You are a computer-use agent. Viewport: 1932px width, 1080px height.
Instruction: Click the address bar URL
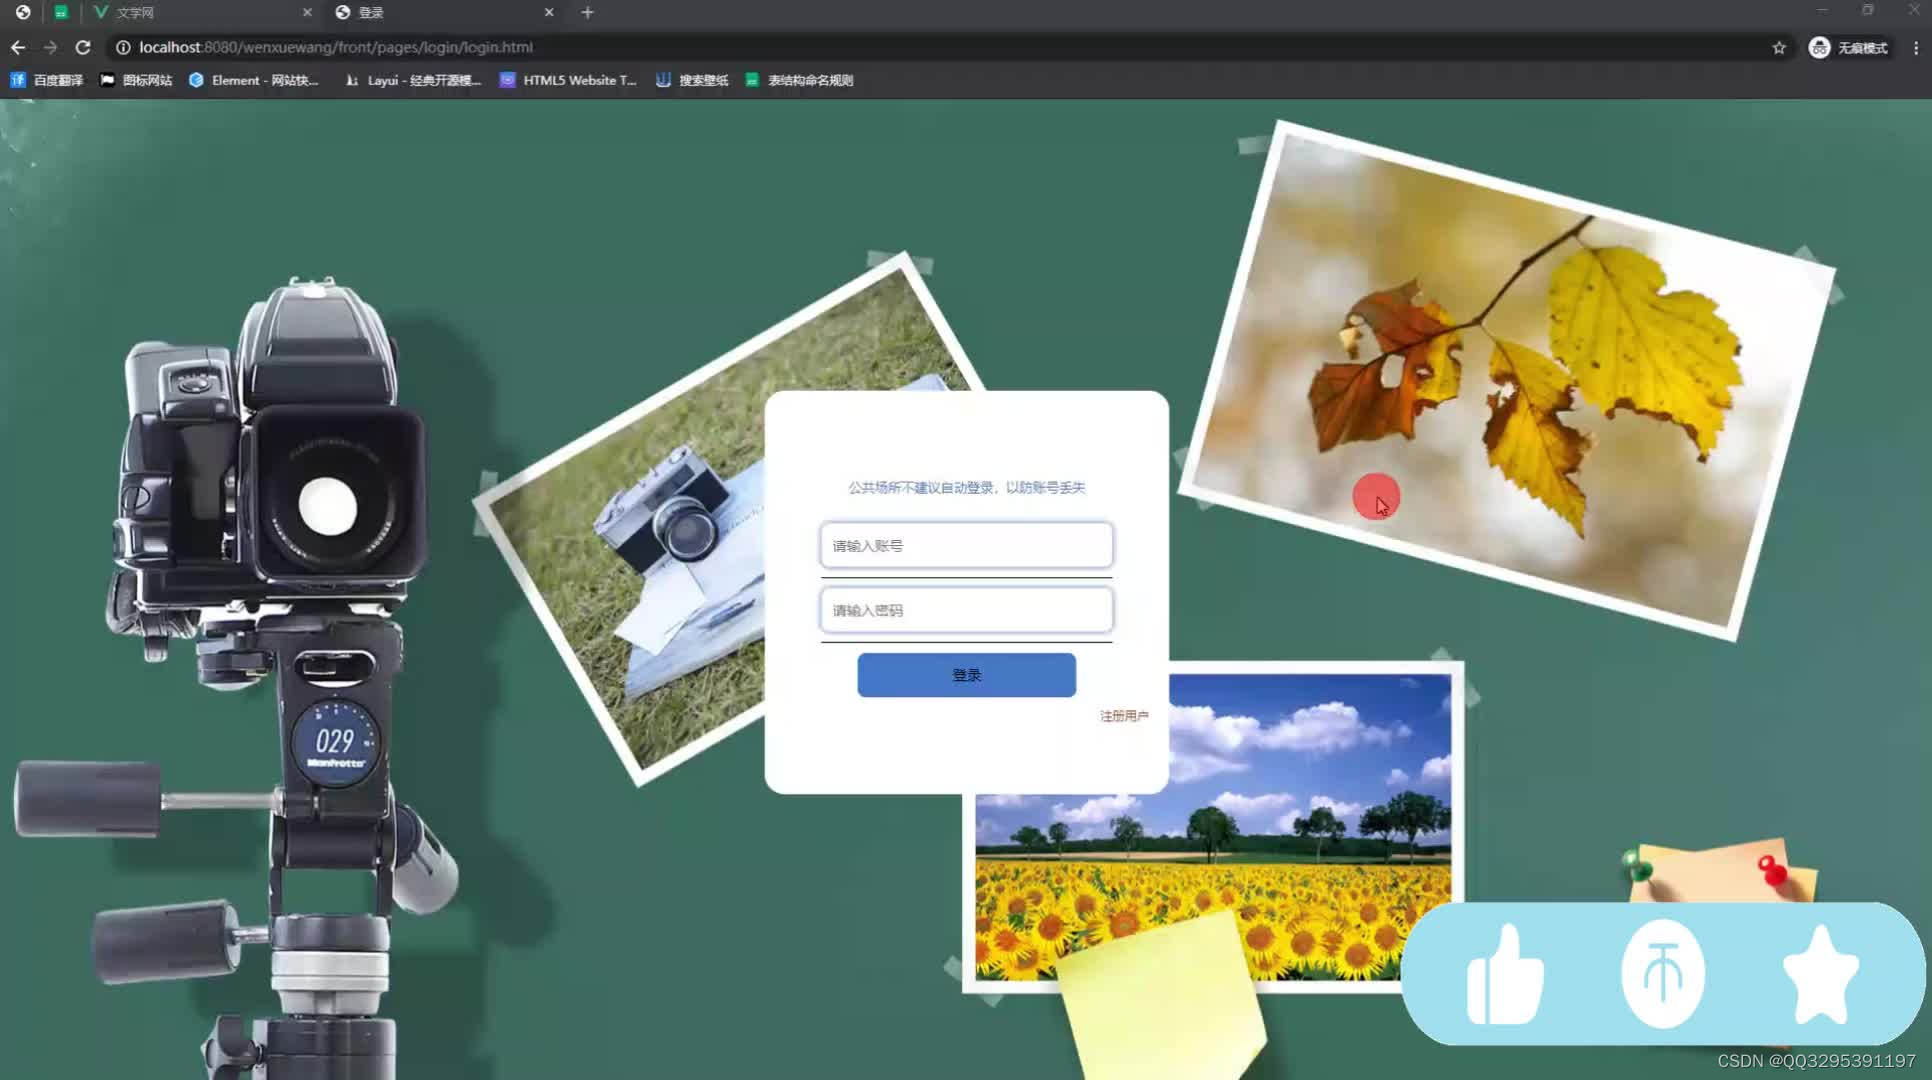[x=336, y=47]
